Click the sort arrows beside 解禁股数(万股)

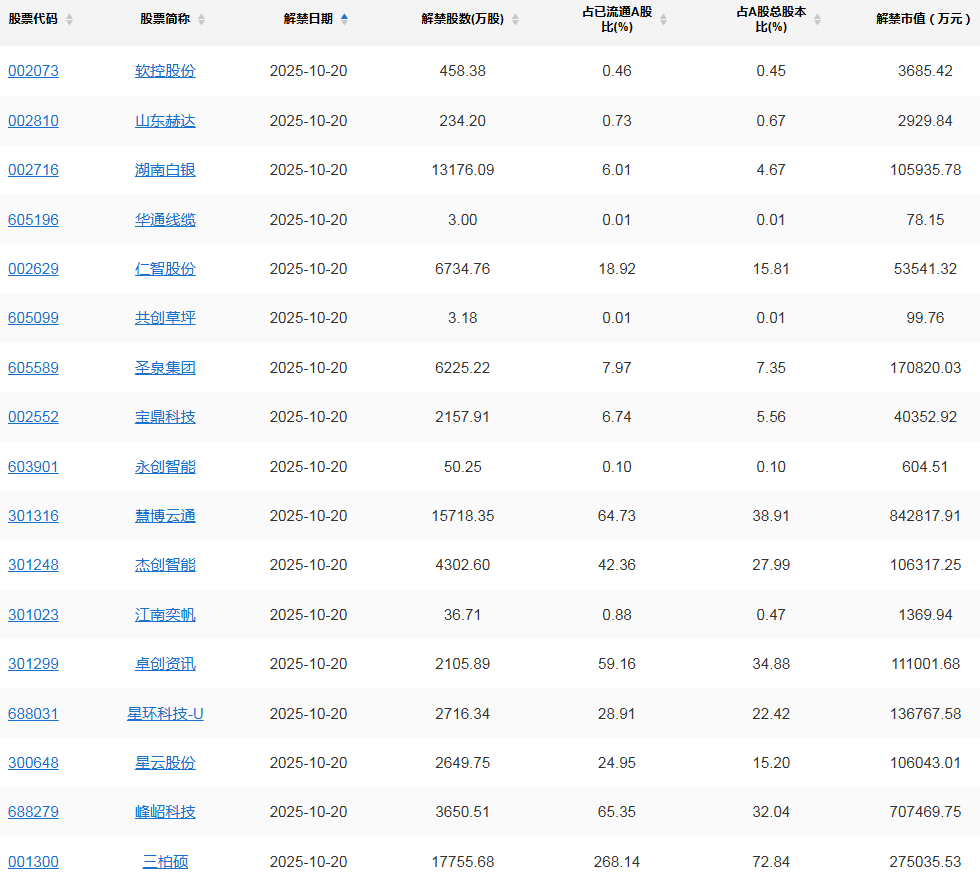pos(515,20)
